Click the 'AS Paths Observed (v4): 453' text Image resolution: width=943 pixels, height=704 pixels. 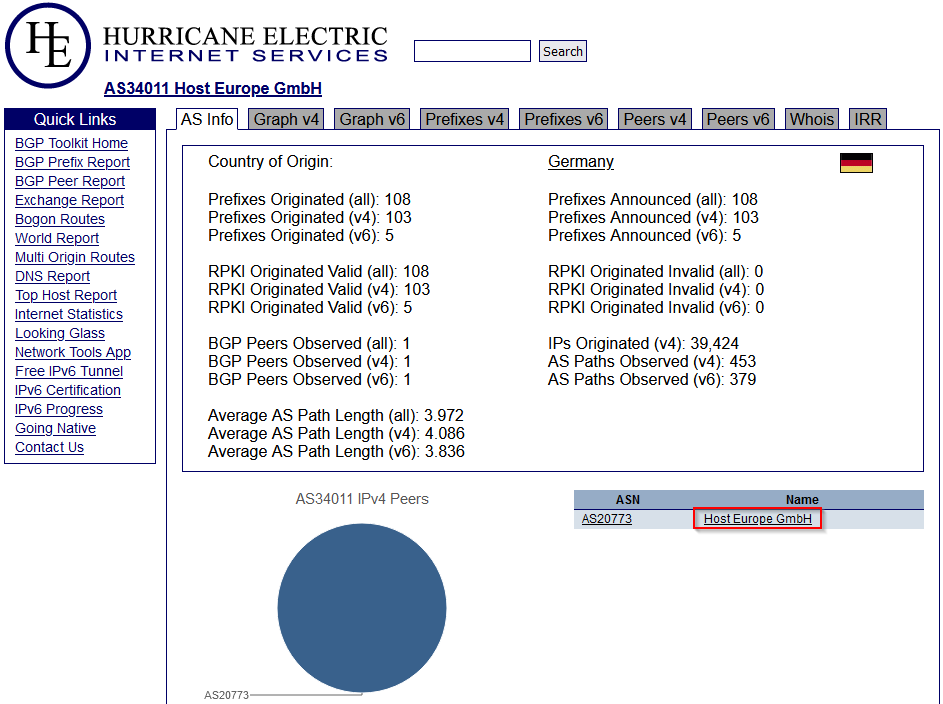pos(652,362)
